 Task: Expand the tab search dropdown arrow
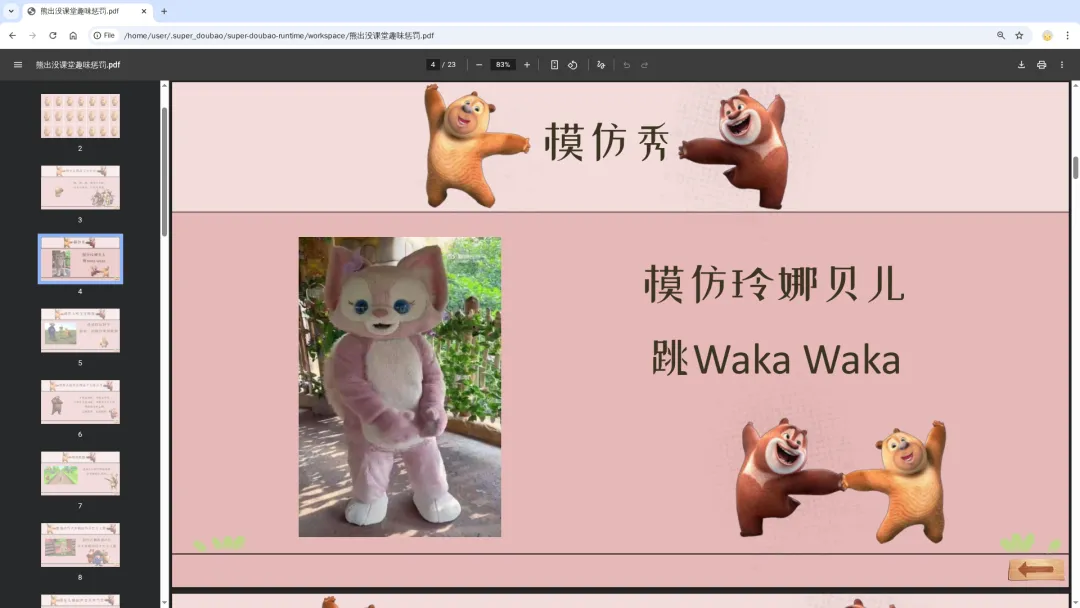(x=11, y=11)
